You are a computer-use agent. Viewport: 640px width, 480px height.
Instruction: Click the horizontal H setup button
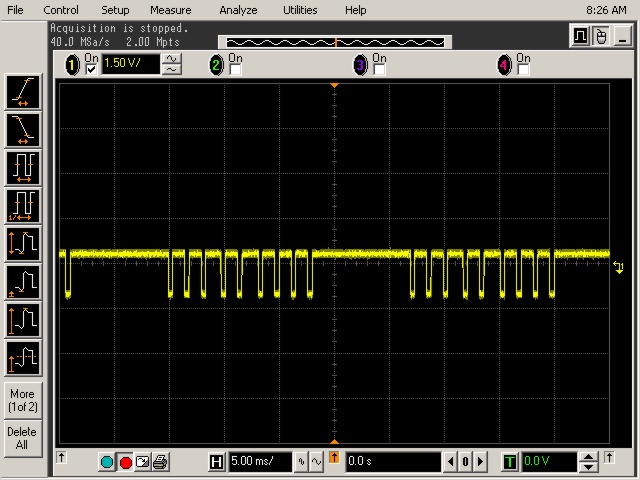(x=216, y=462)
